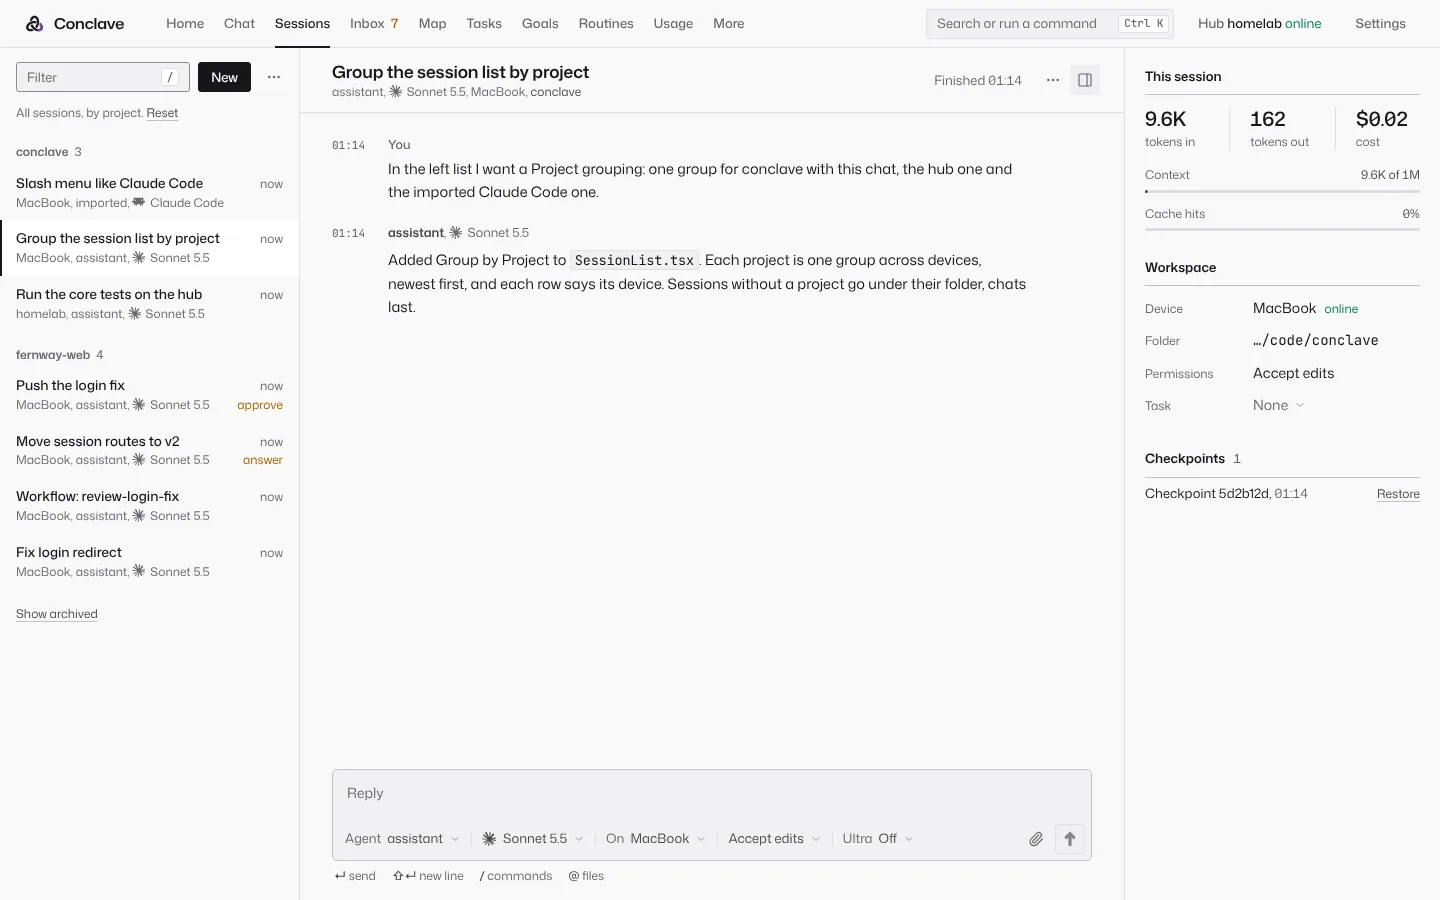Viewport: 1440px width, 900px height.
Task: Open the Inbox tab with 7 items
Action: [x=374, y=23]
